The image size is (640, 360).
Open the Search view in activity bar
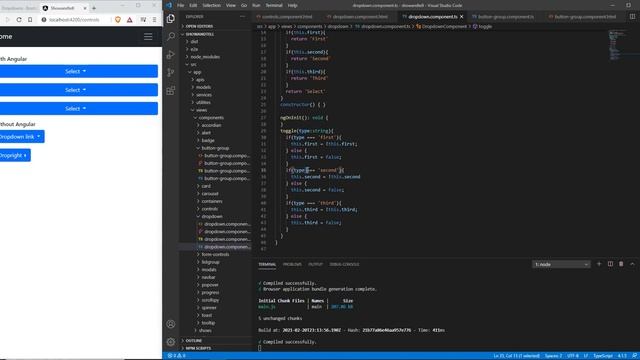171,36
